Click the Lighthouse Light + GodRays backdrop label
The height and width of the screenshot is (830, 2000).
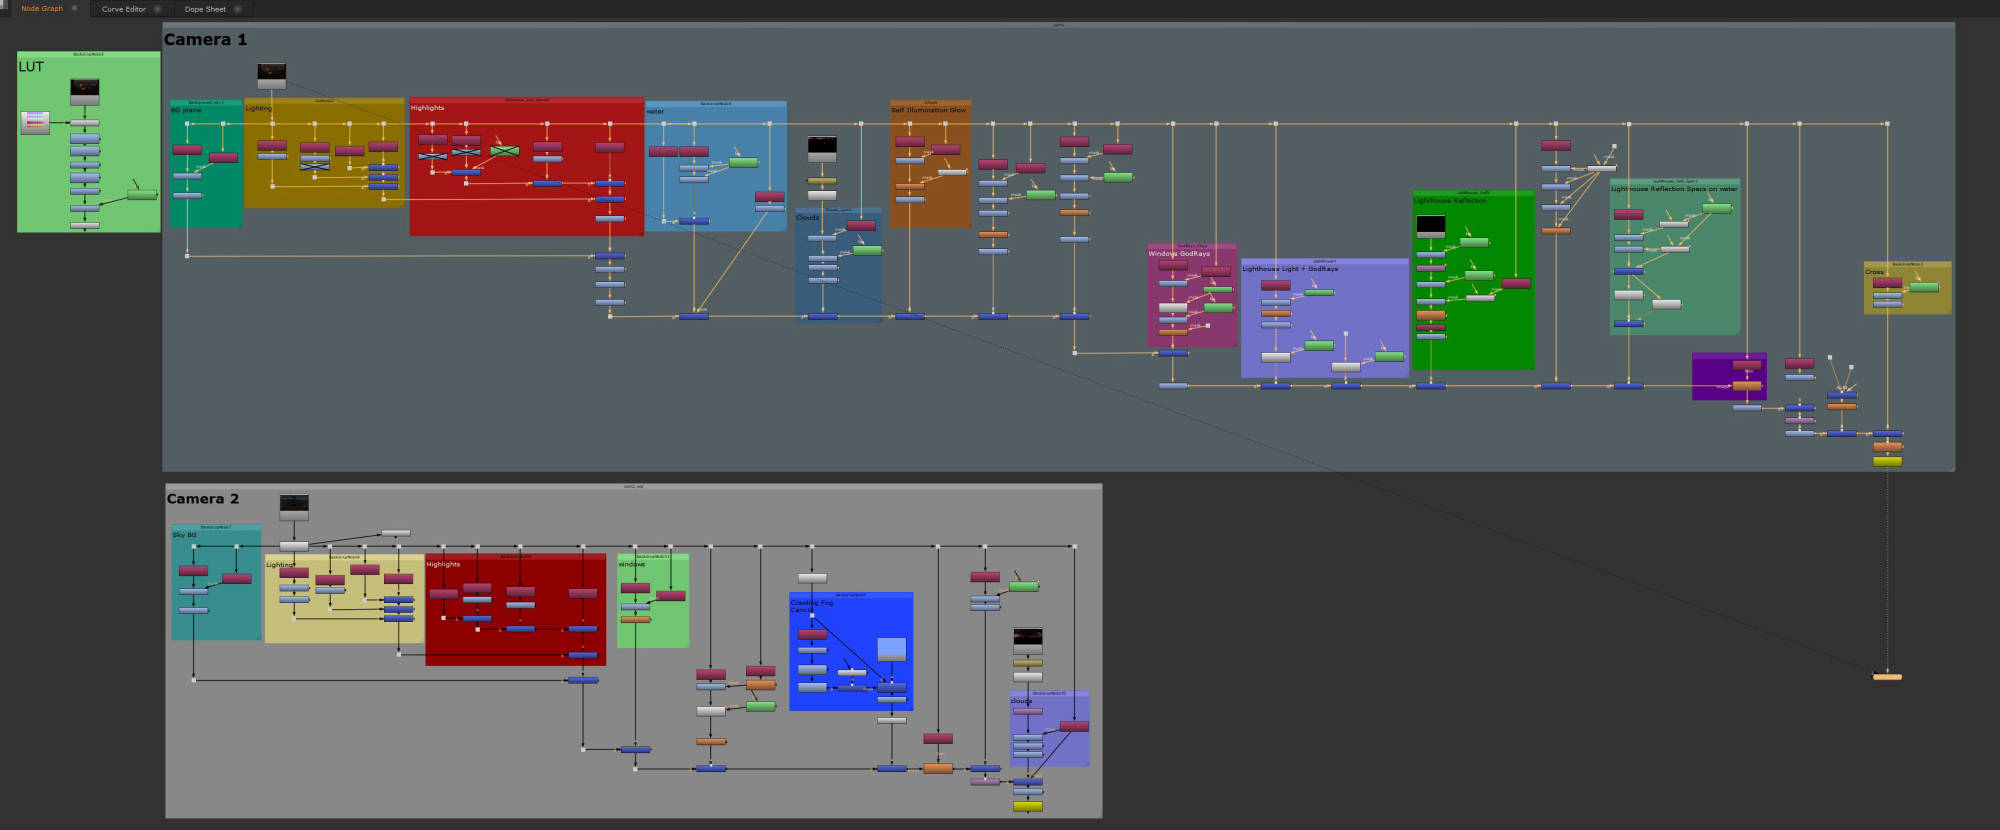(x=1289, y=269)
